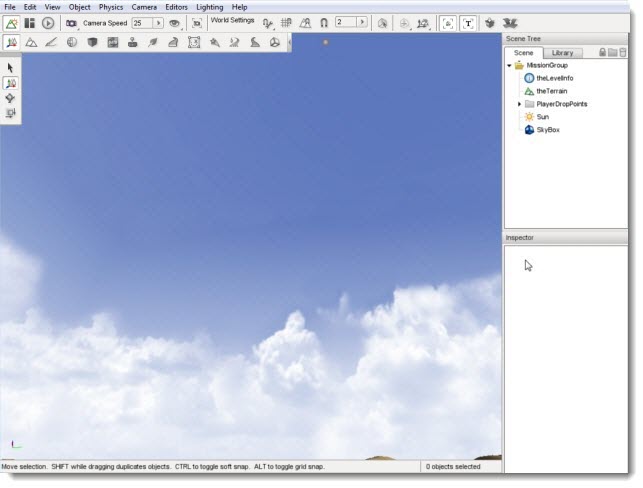Viewport: 643px width, 488px height.
Task: Select the Material Editor sphere icon
Action: 72,42
